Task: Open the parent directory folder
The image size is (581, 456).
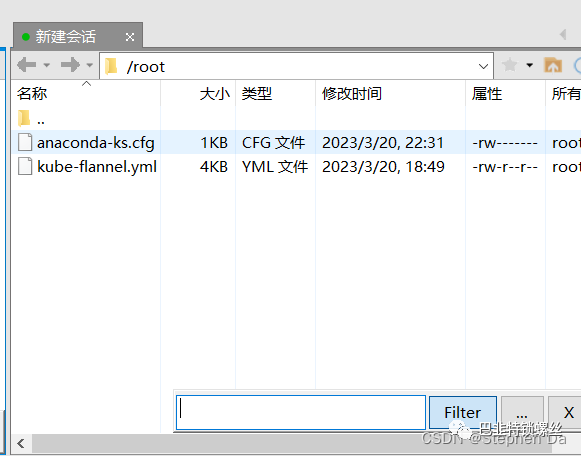Action: (31, 119)
